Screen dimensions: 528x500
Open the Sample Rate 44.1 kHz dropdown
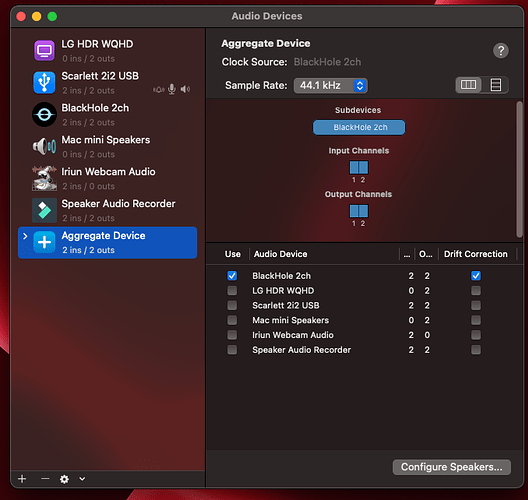coord(331,86)
